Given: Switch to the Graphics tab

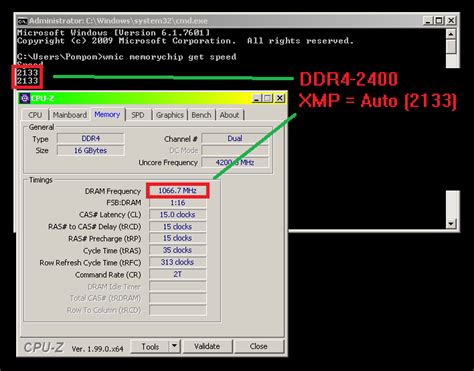Looking at the screenshot, I should click(170, 115).
